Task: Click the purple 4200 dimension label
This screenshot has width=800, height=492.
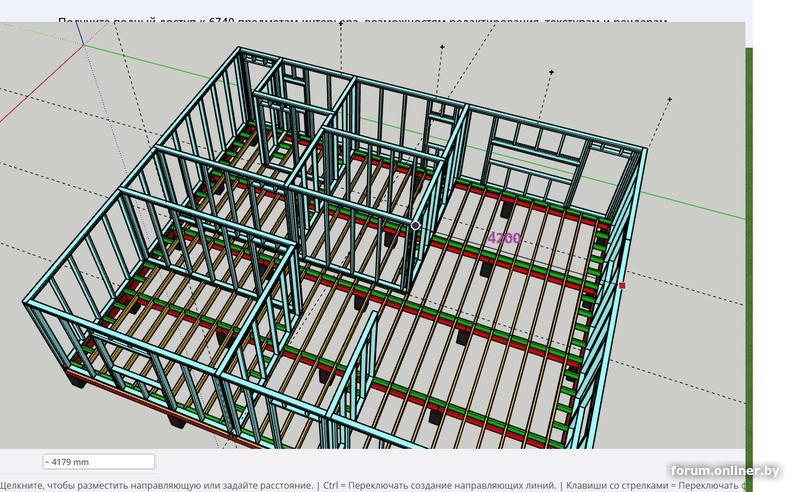Action: click(504, 238)
